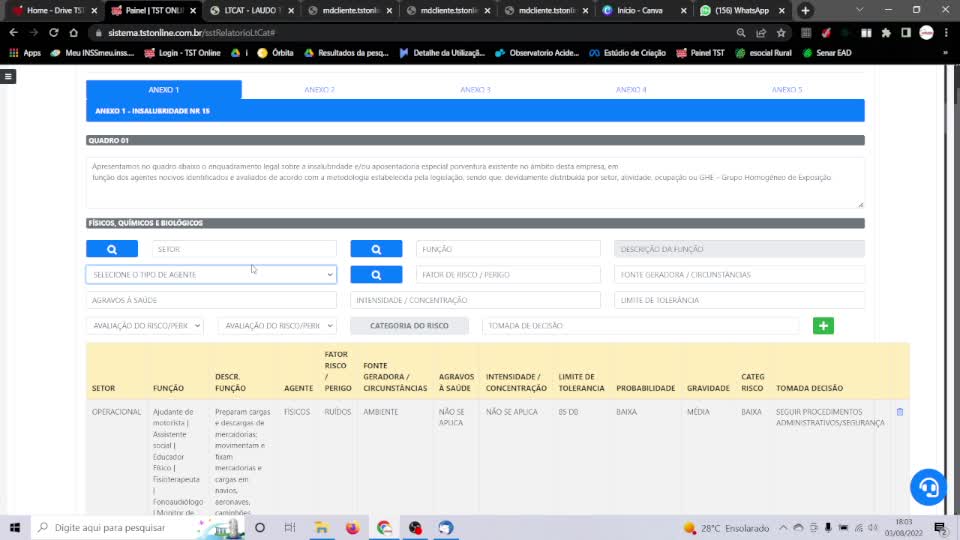Open browser side panel icon

906,33
